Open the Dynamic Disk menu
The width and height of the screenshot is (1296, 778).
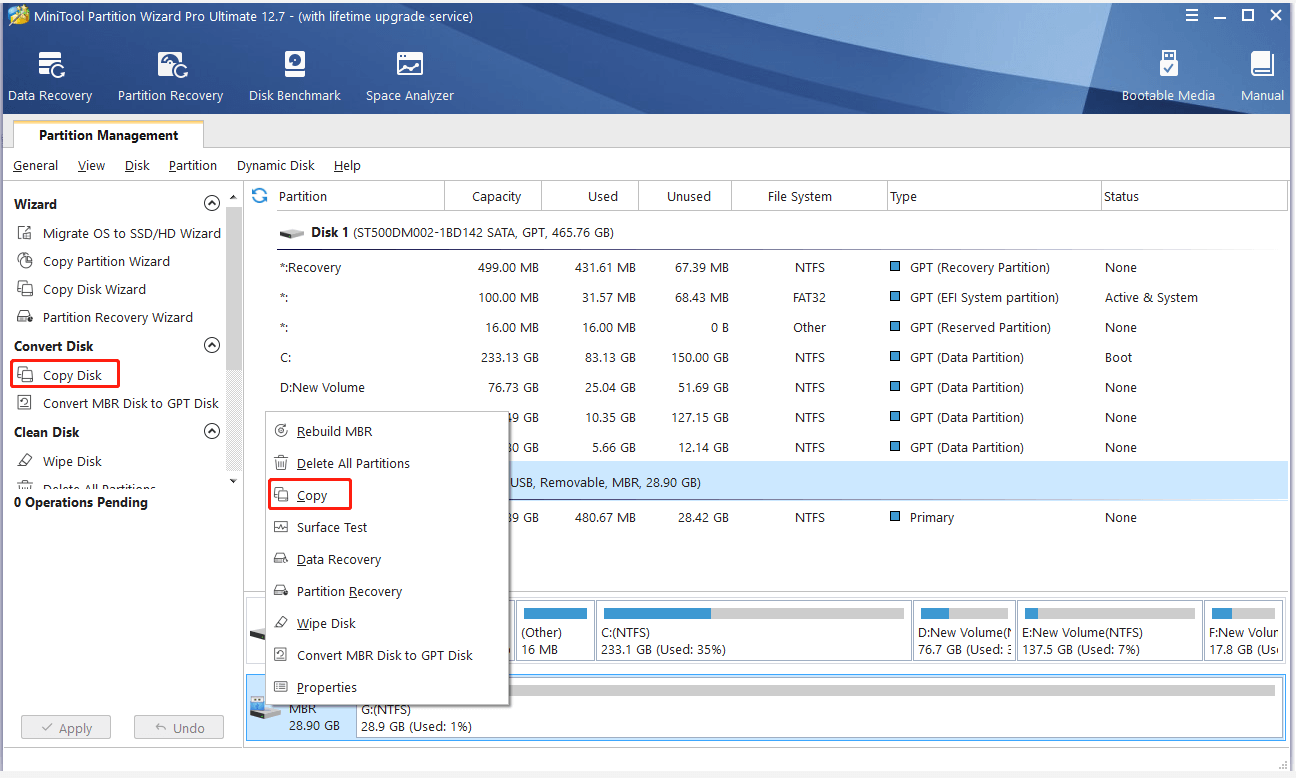pos(275,165)
